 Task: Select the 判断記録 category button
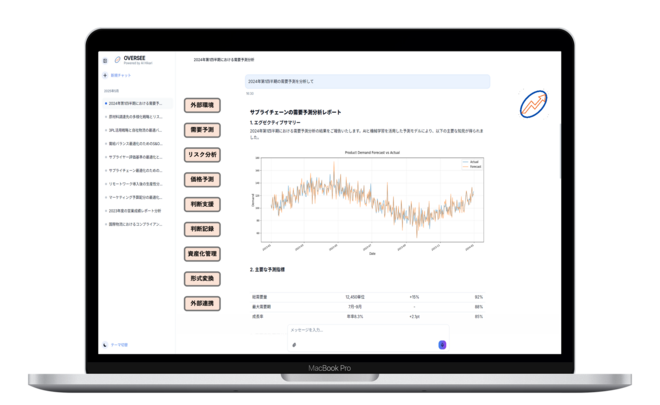tap(202, 229)
